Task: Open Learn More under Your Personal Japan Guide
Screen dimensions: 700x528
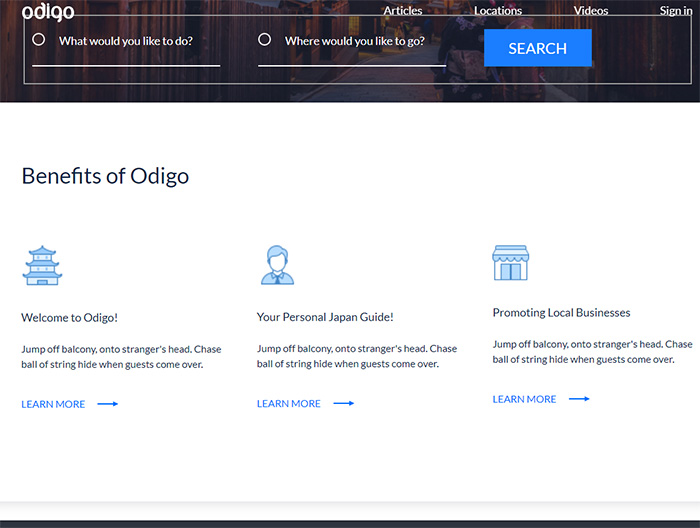Action: pyautogui.click(x=288, y=404)
